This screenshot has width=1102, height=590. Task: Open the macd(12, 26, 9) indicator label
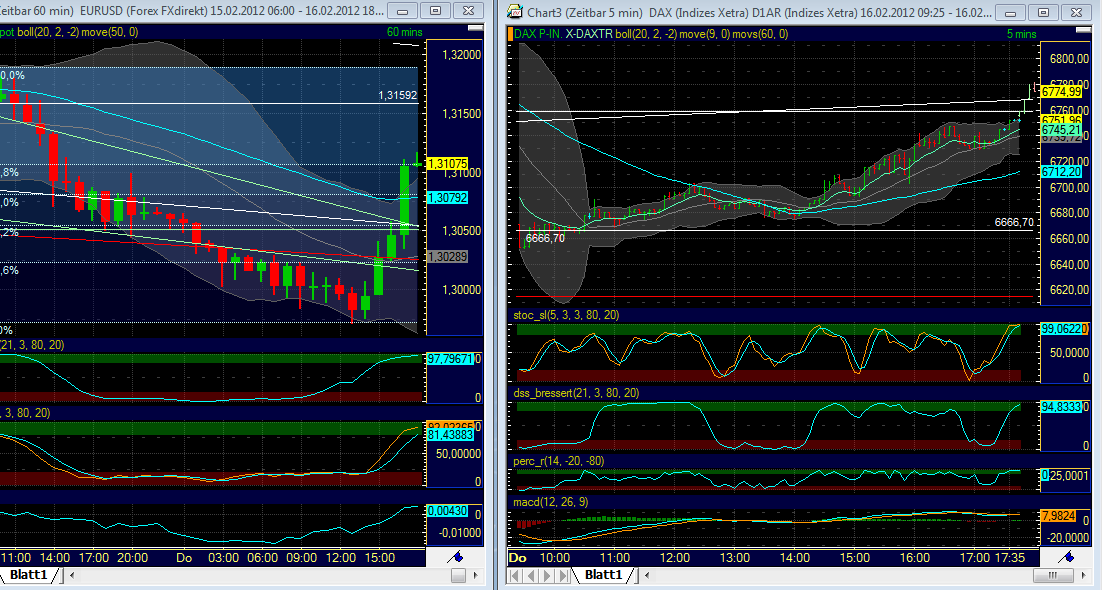(547, 504)
